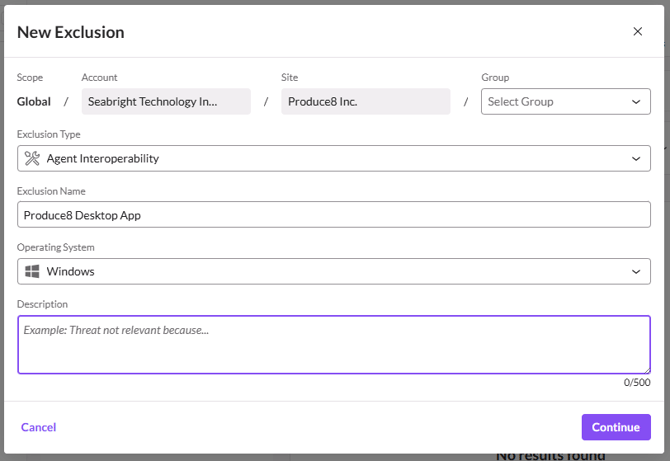Click the 0/500 character counter

pyautogui.click(x=637, y=383)
